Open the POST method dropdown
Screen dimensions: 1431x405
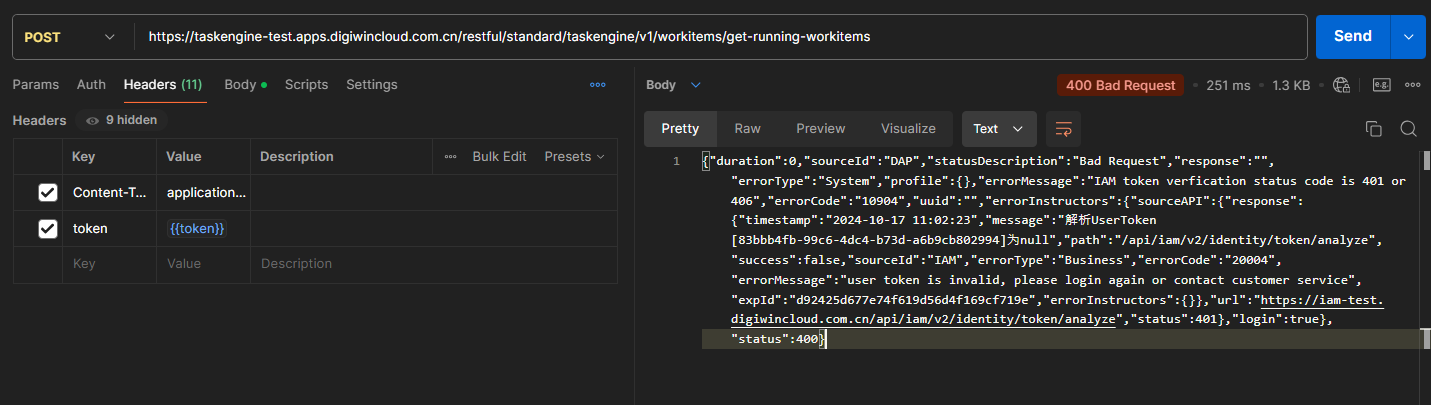(x=68, y=37)
